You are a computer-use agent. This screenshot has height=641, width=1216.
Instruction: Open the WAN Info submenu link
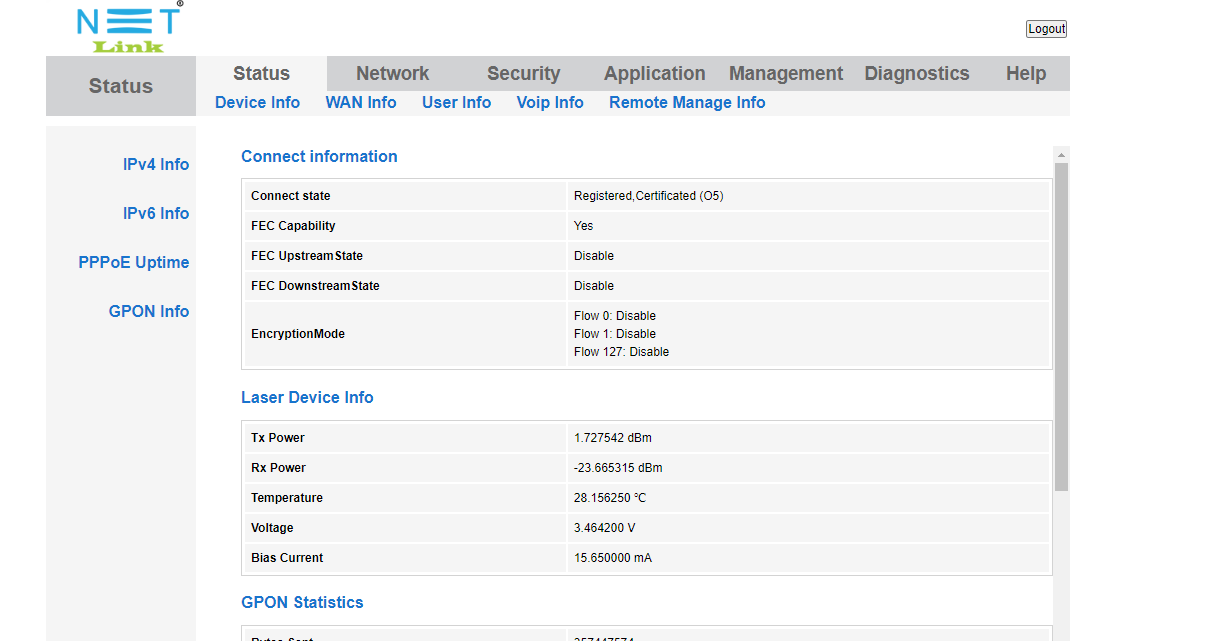360,102
